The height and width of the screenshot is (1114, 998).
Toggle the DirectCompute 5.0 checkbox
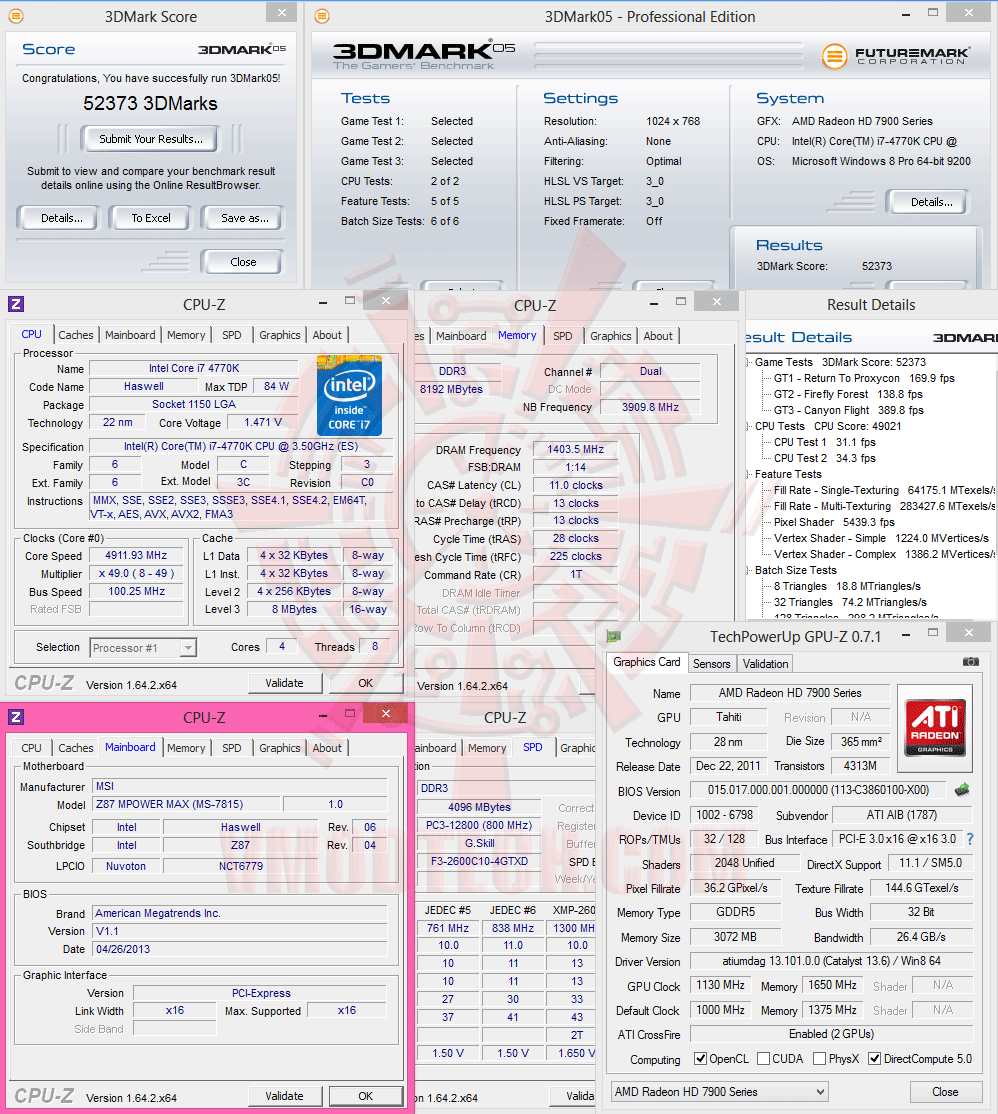point(875,1059)
